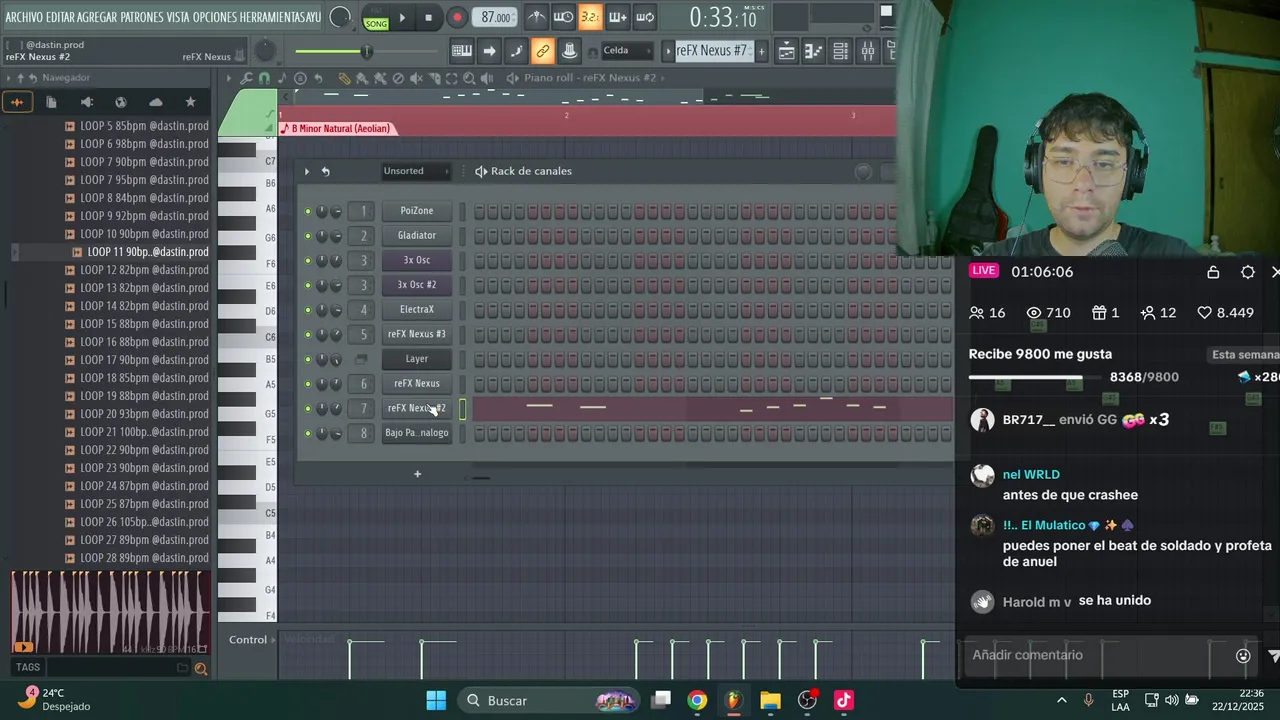
Task: Mute the ElectraX channel green LED
Action: tap(308, 310)
